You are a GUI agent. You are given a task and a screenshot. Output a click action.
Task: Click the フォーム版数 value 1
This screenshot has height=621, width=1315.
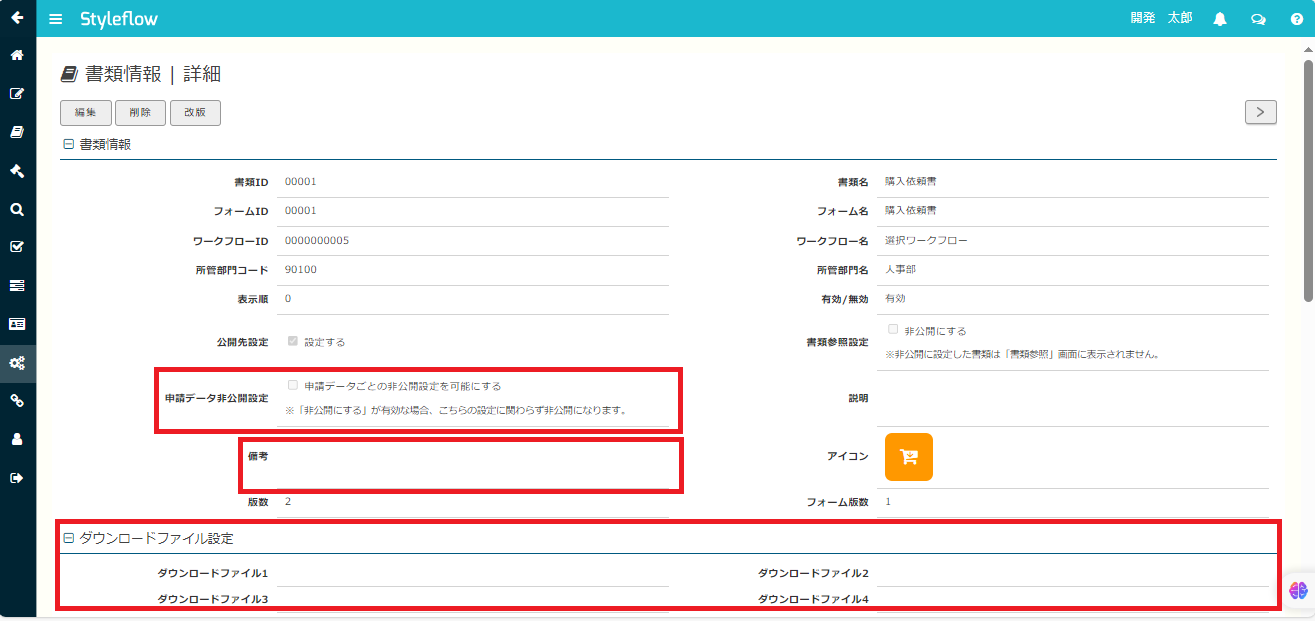888,501
